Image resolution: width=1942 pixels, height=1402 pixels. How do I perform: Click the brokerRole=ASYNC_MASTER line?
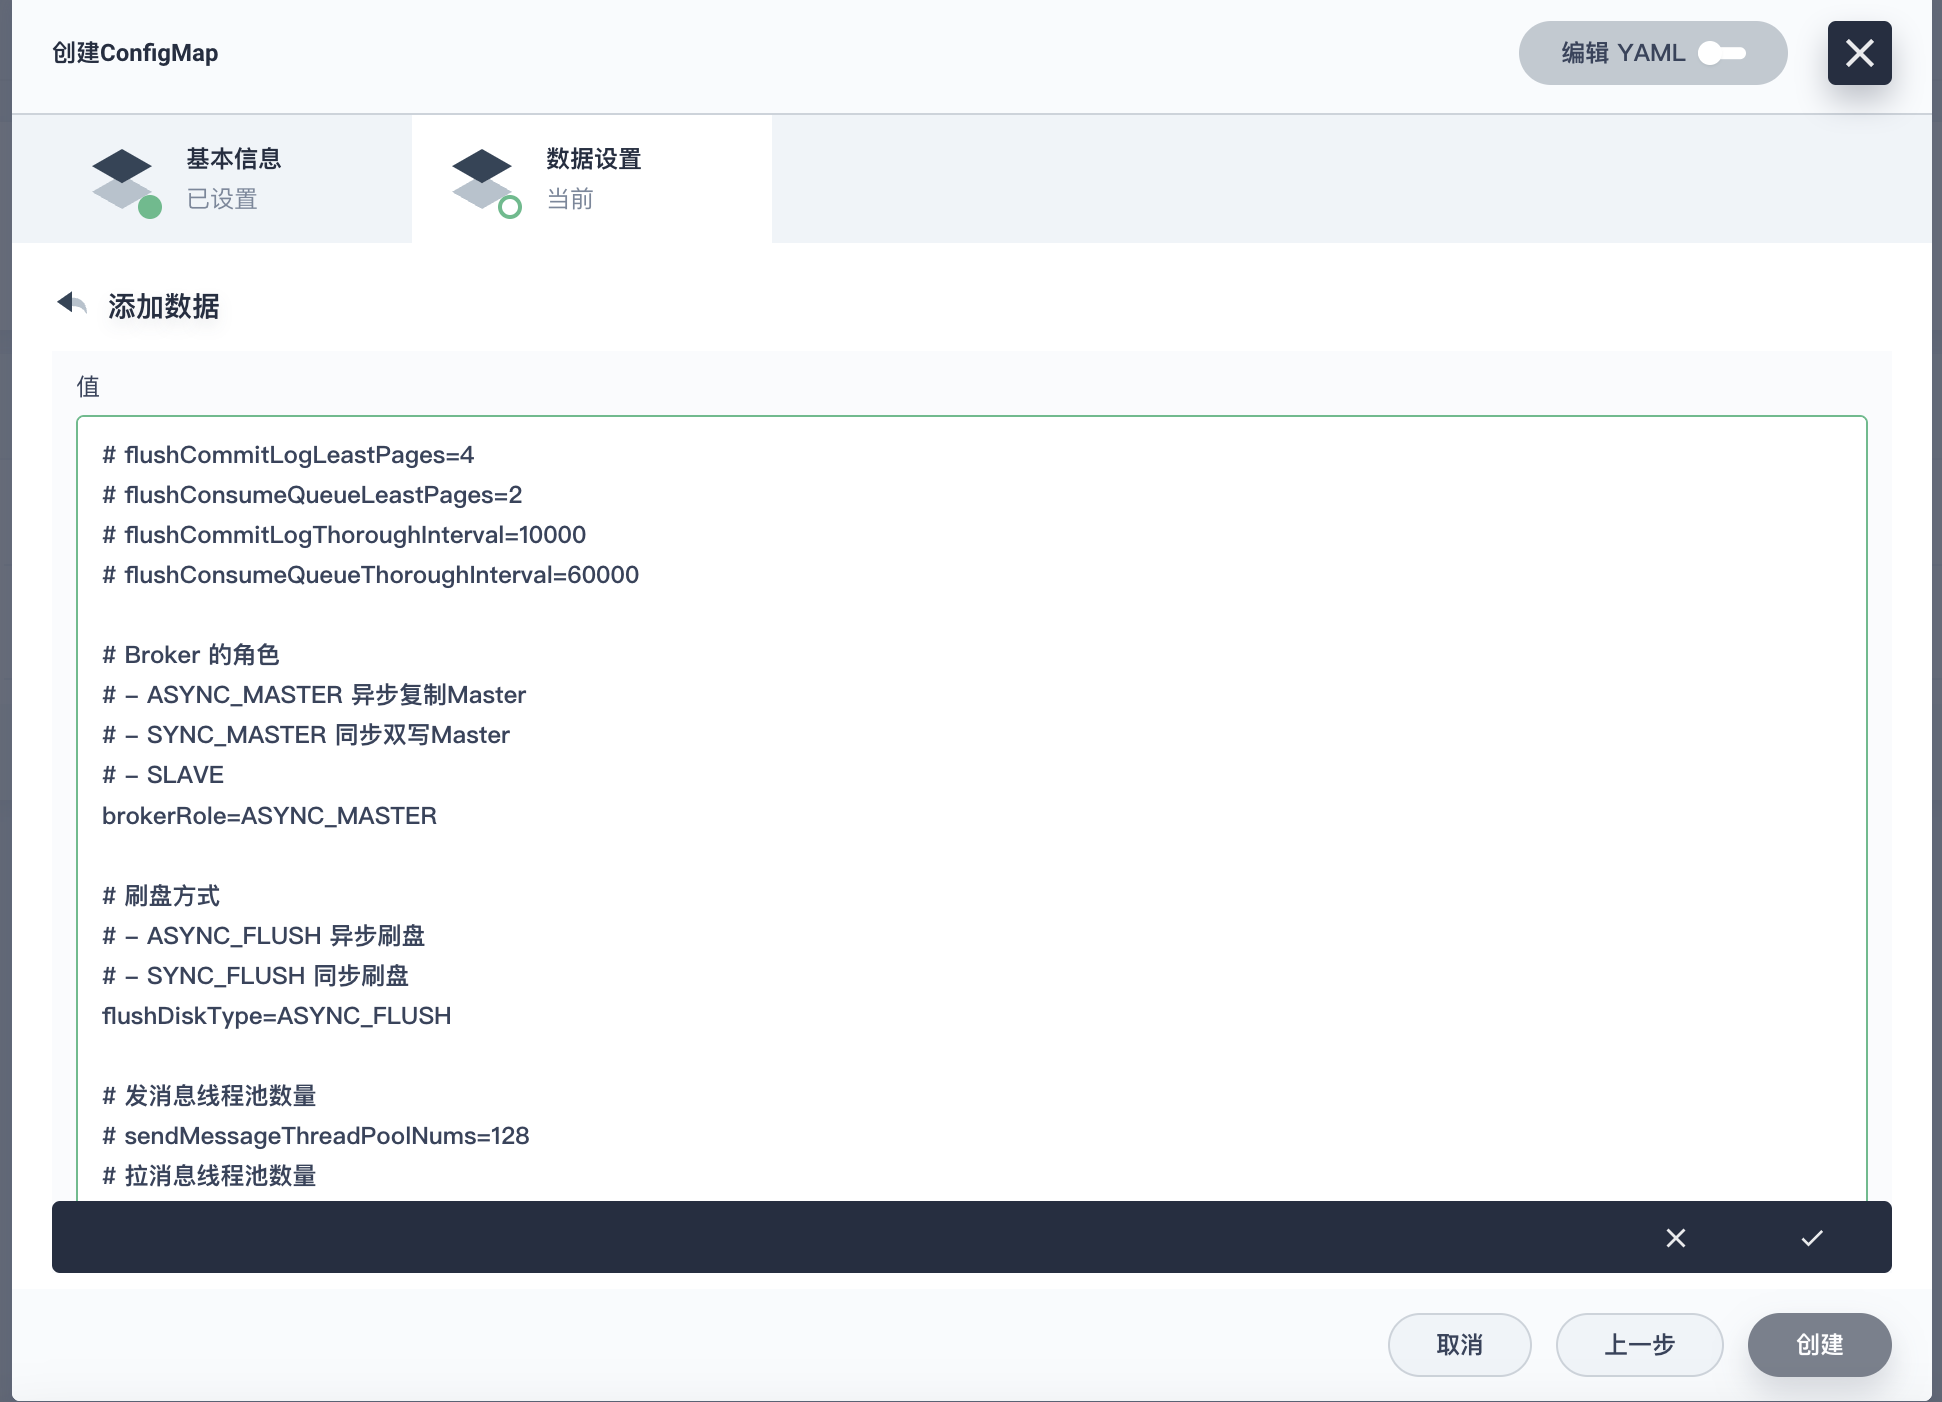coord(269,816)
